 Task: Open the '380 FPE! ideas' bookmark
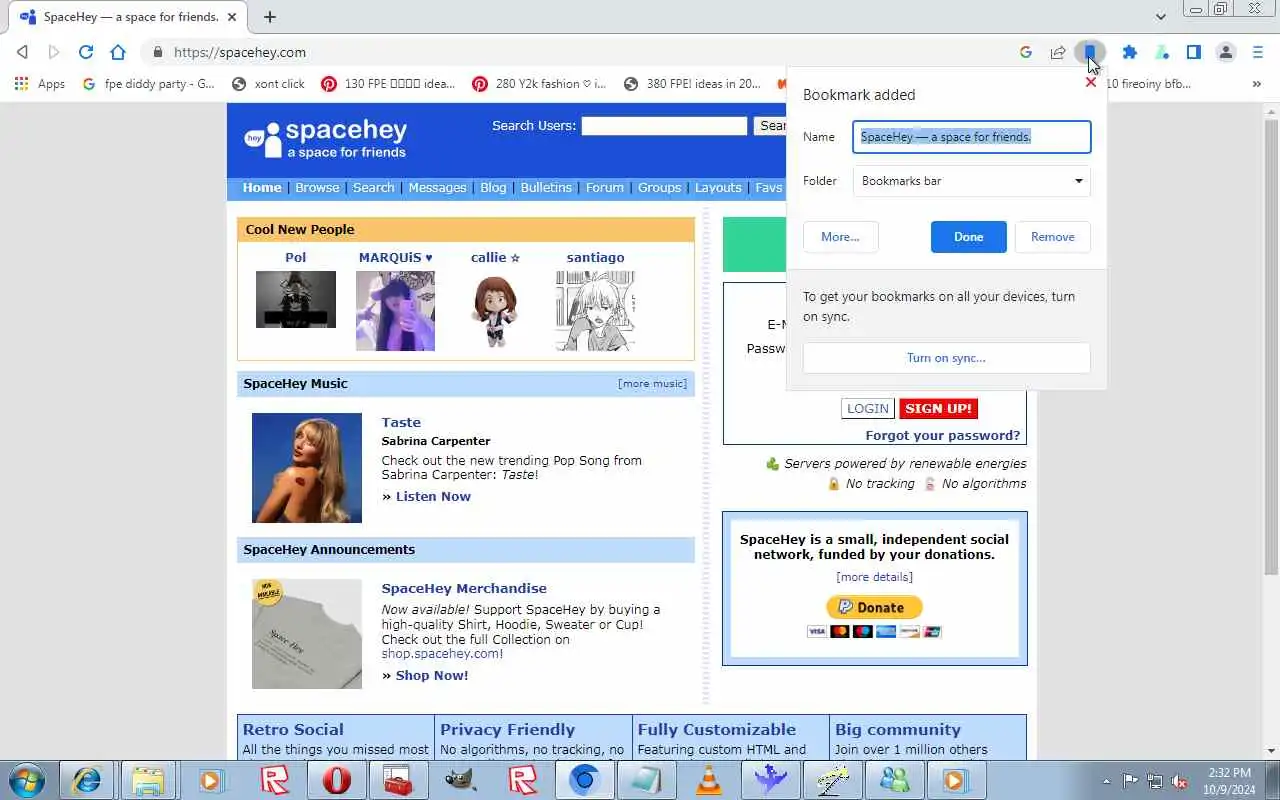[x=692, y=84]
